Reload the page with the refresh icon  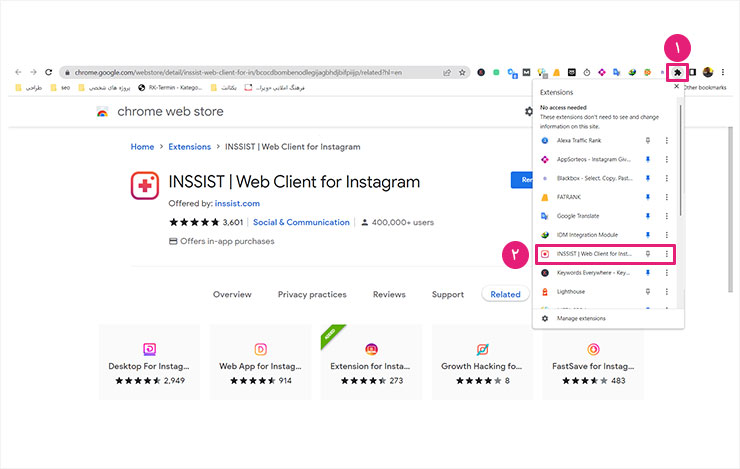click(49, 72)
